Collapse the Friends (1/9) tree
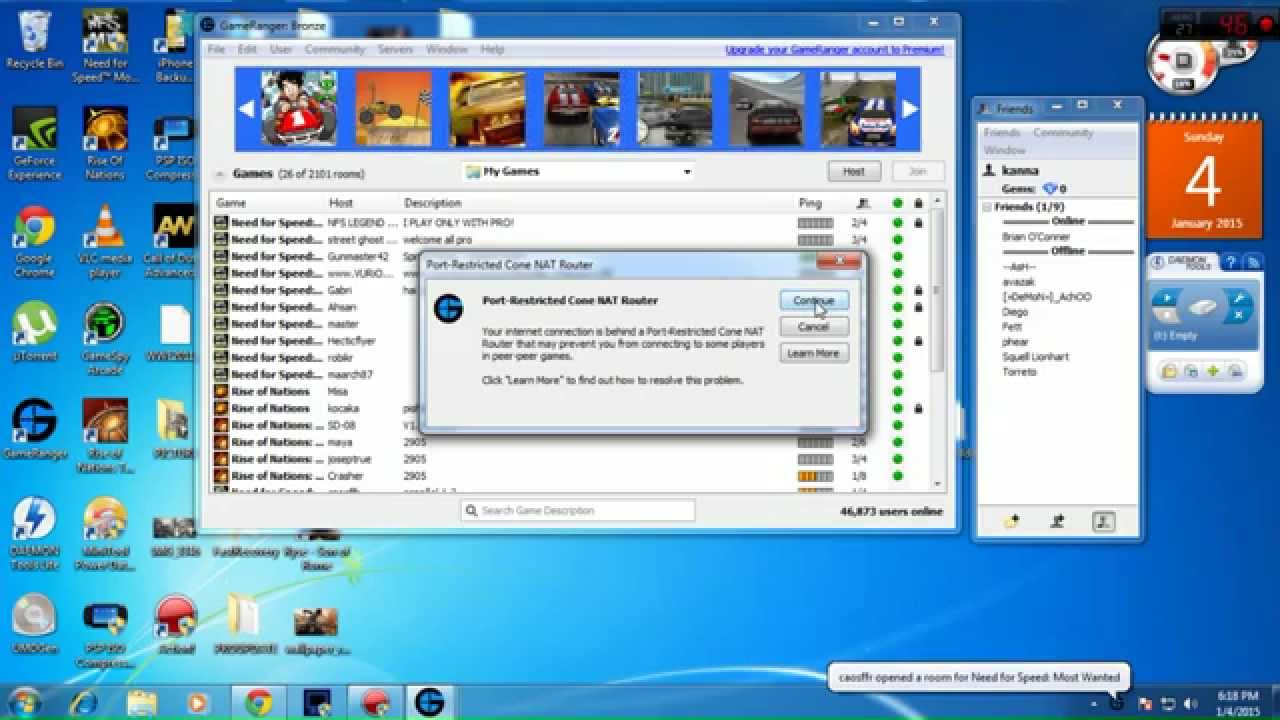This screenshot has width=1280, height=720. (x=987, y=207)
